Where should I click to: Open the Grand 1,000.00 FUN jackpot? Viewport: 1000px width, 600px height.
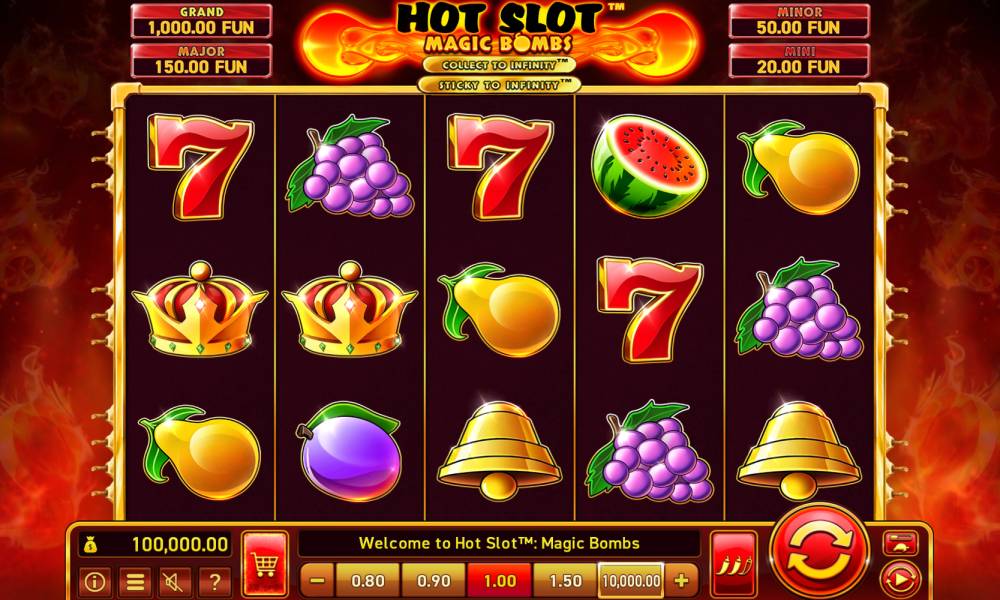pos(201,21)
